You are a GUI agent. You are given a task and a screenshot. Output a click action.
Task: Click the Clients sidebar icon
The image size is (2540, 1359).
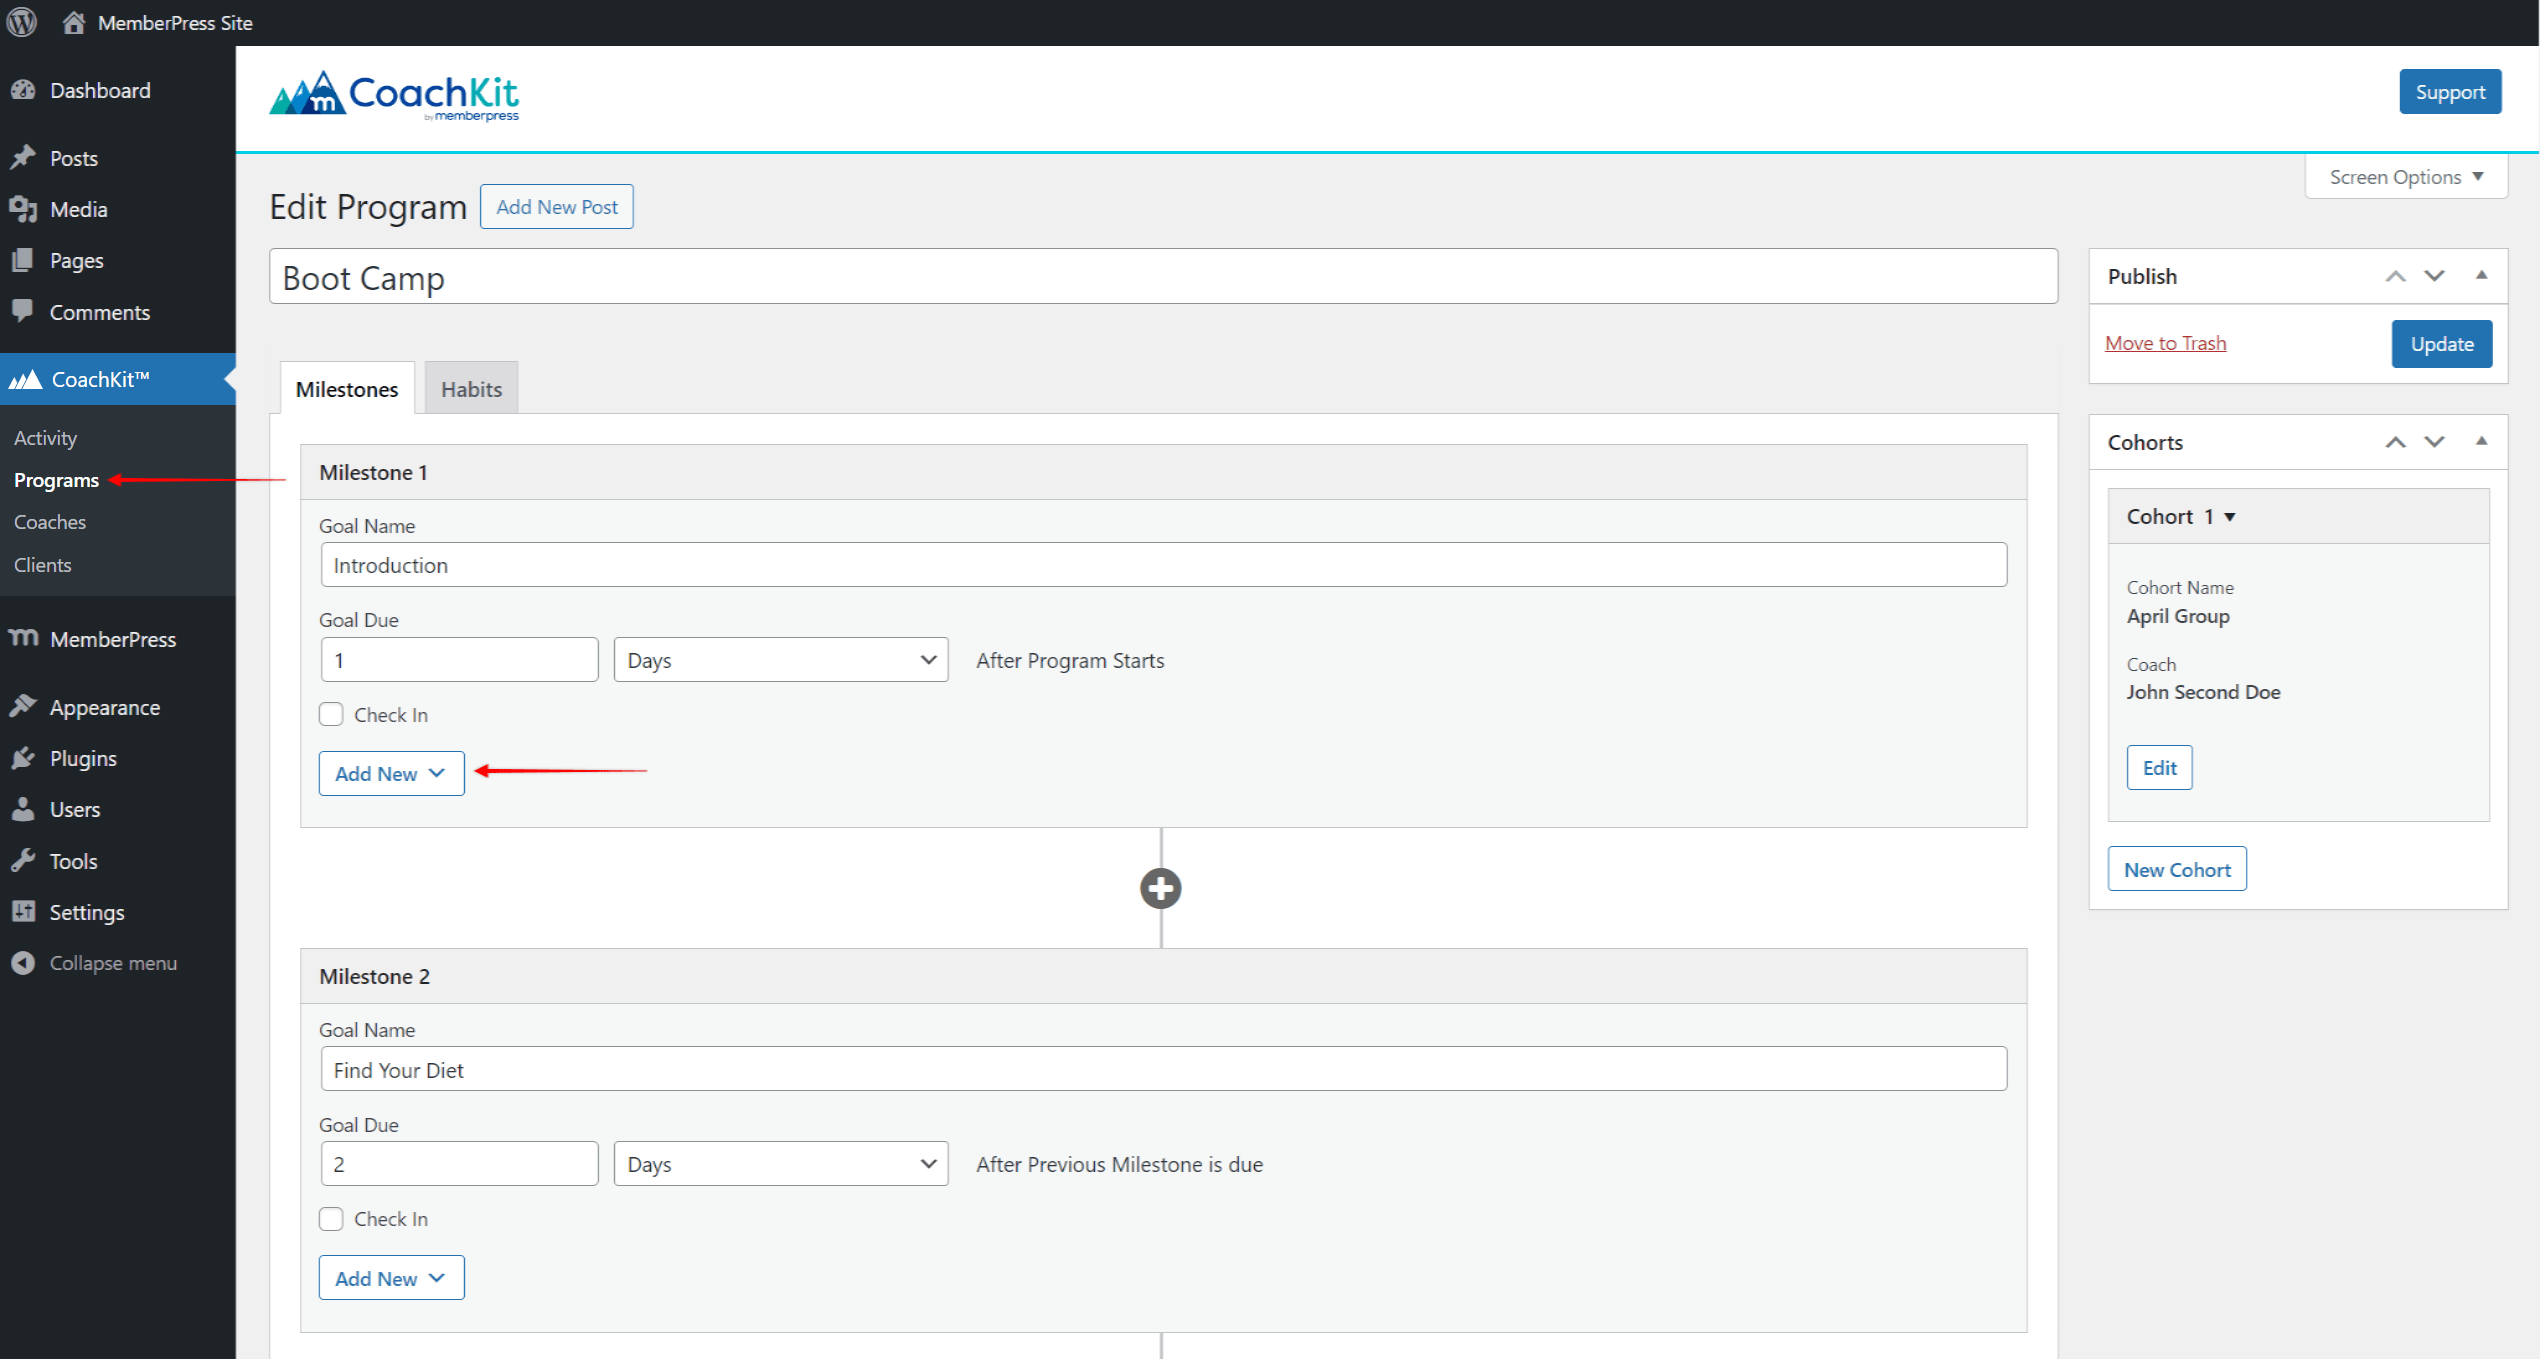[x=44, y=564]
